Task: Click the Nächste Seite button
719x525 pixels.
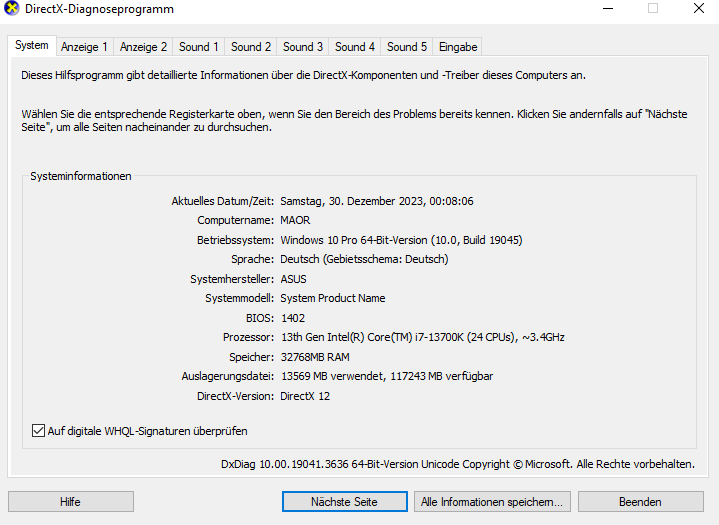Action: pyautogui.click(x=344, y=502)
